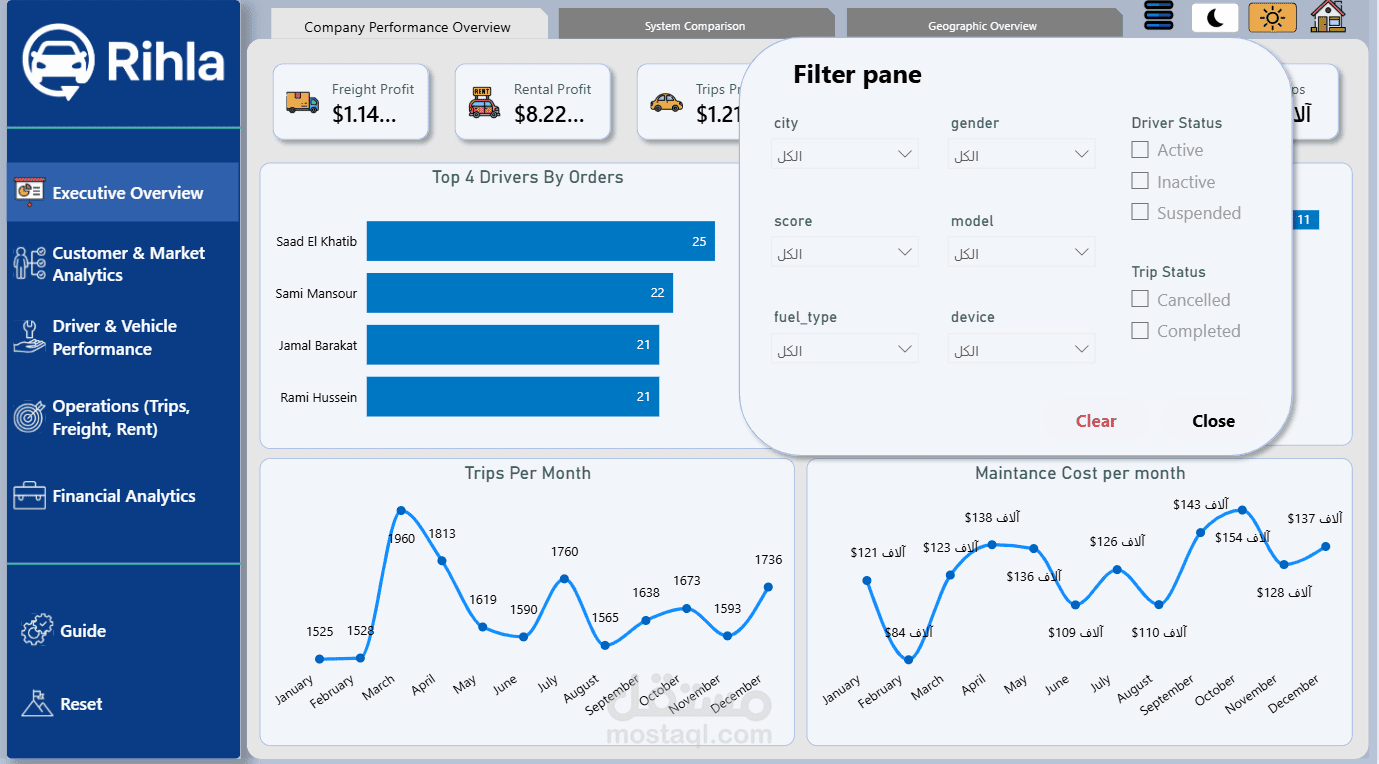1379x764 pixels.
Task: Switch to light mode sun icon
Action: click(1272, 17)
